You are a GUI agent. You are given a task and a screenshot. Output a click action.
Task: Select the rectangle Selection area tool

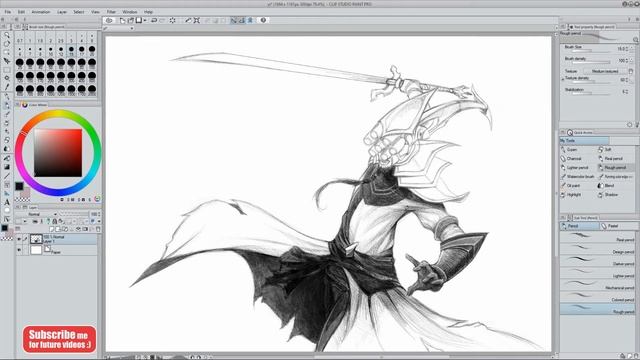(7, 70)
